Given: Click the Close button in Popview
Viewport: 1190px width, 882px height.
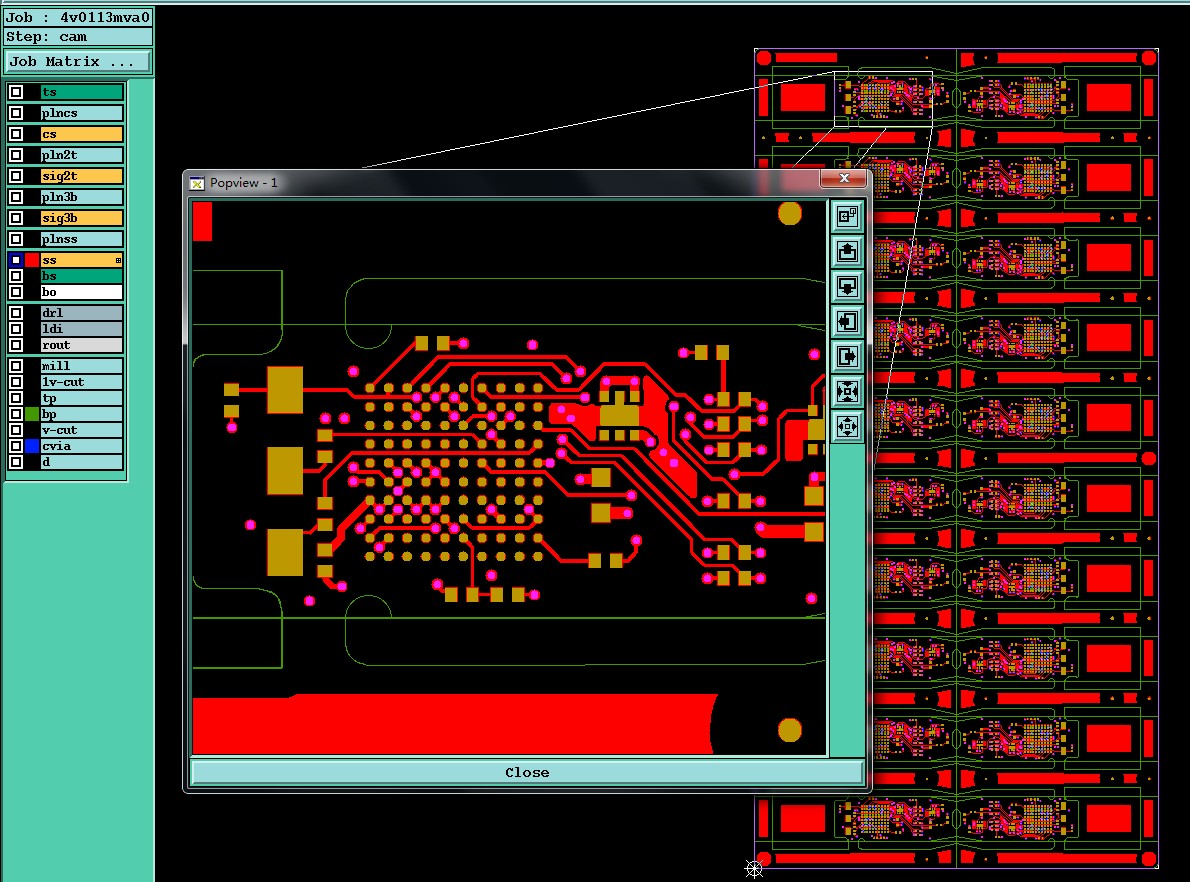Looking at the screenshot, I should coord(527,773).
